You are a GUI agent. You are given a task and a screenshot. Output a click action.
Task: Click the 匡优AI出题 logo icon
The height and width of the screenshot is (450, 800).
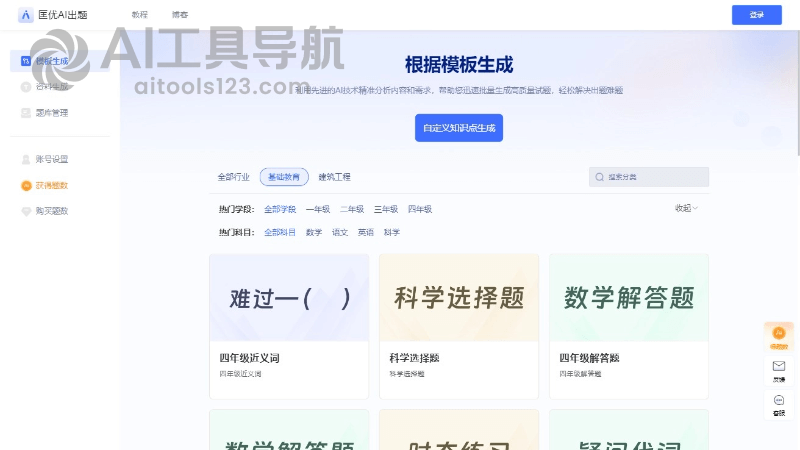click(26, 15)
